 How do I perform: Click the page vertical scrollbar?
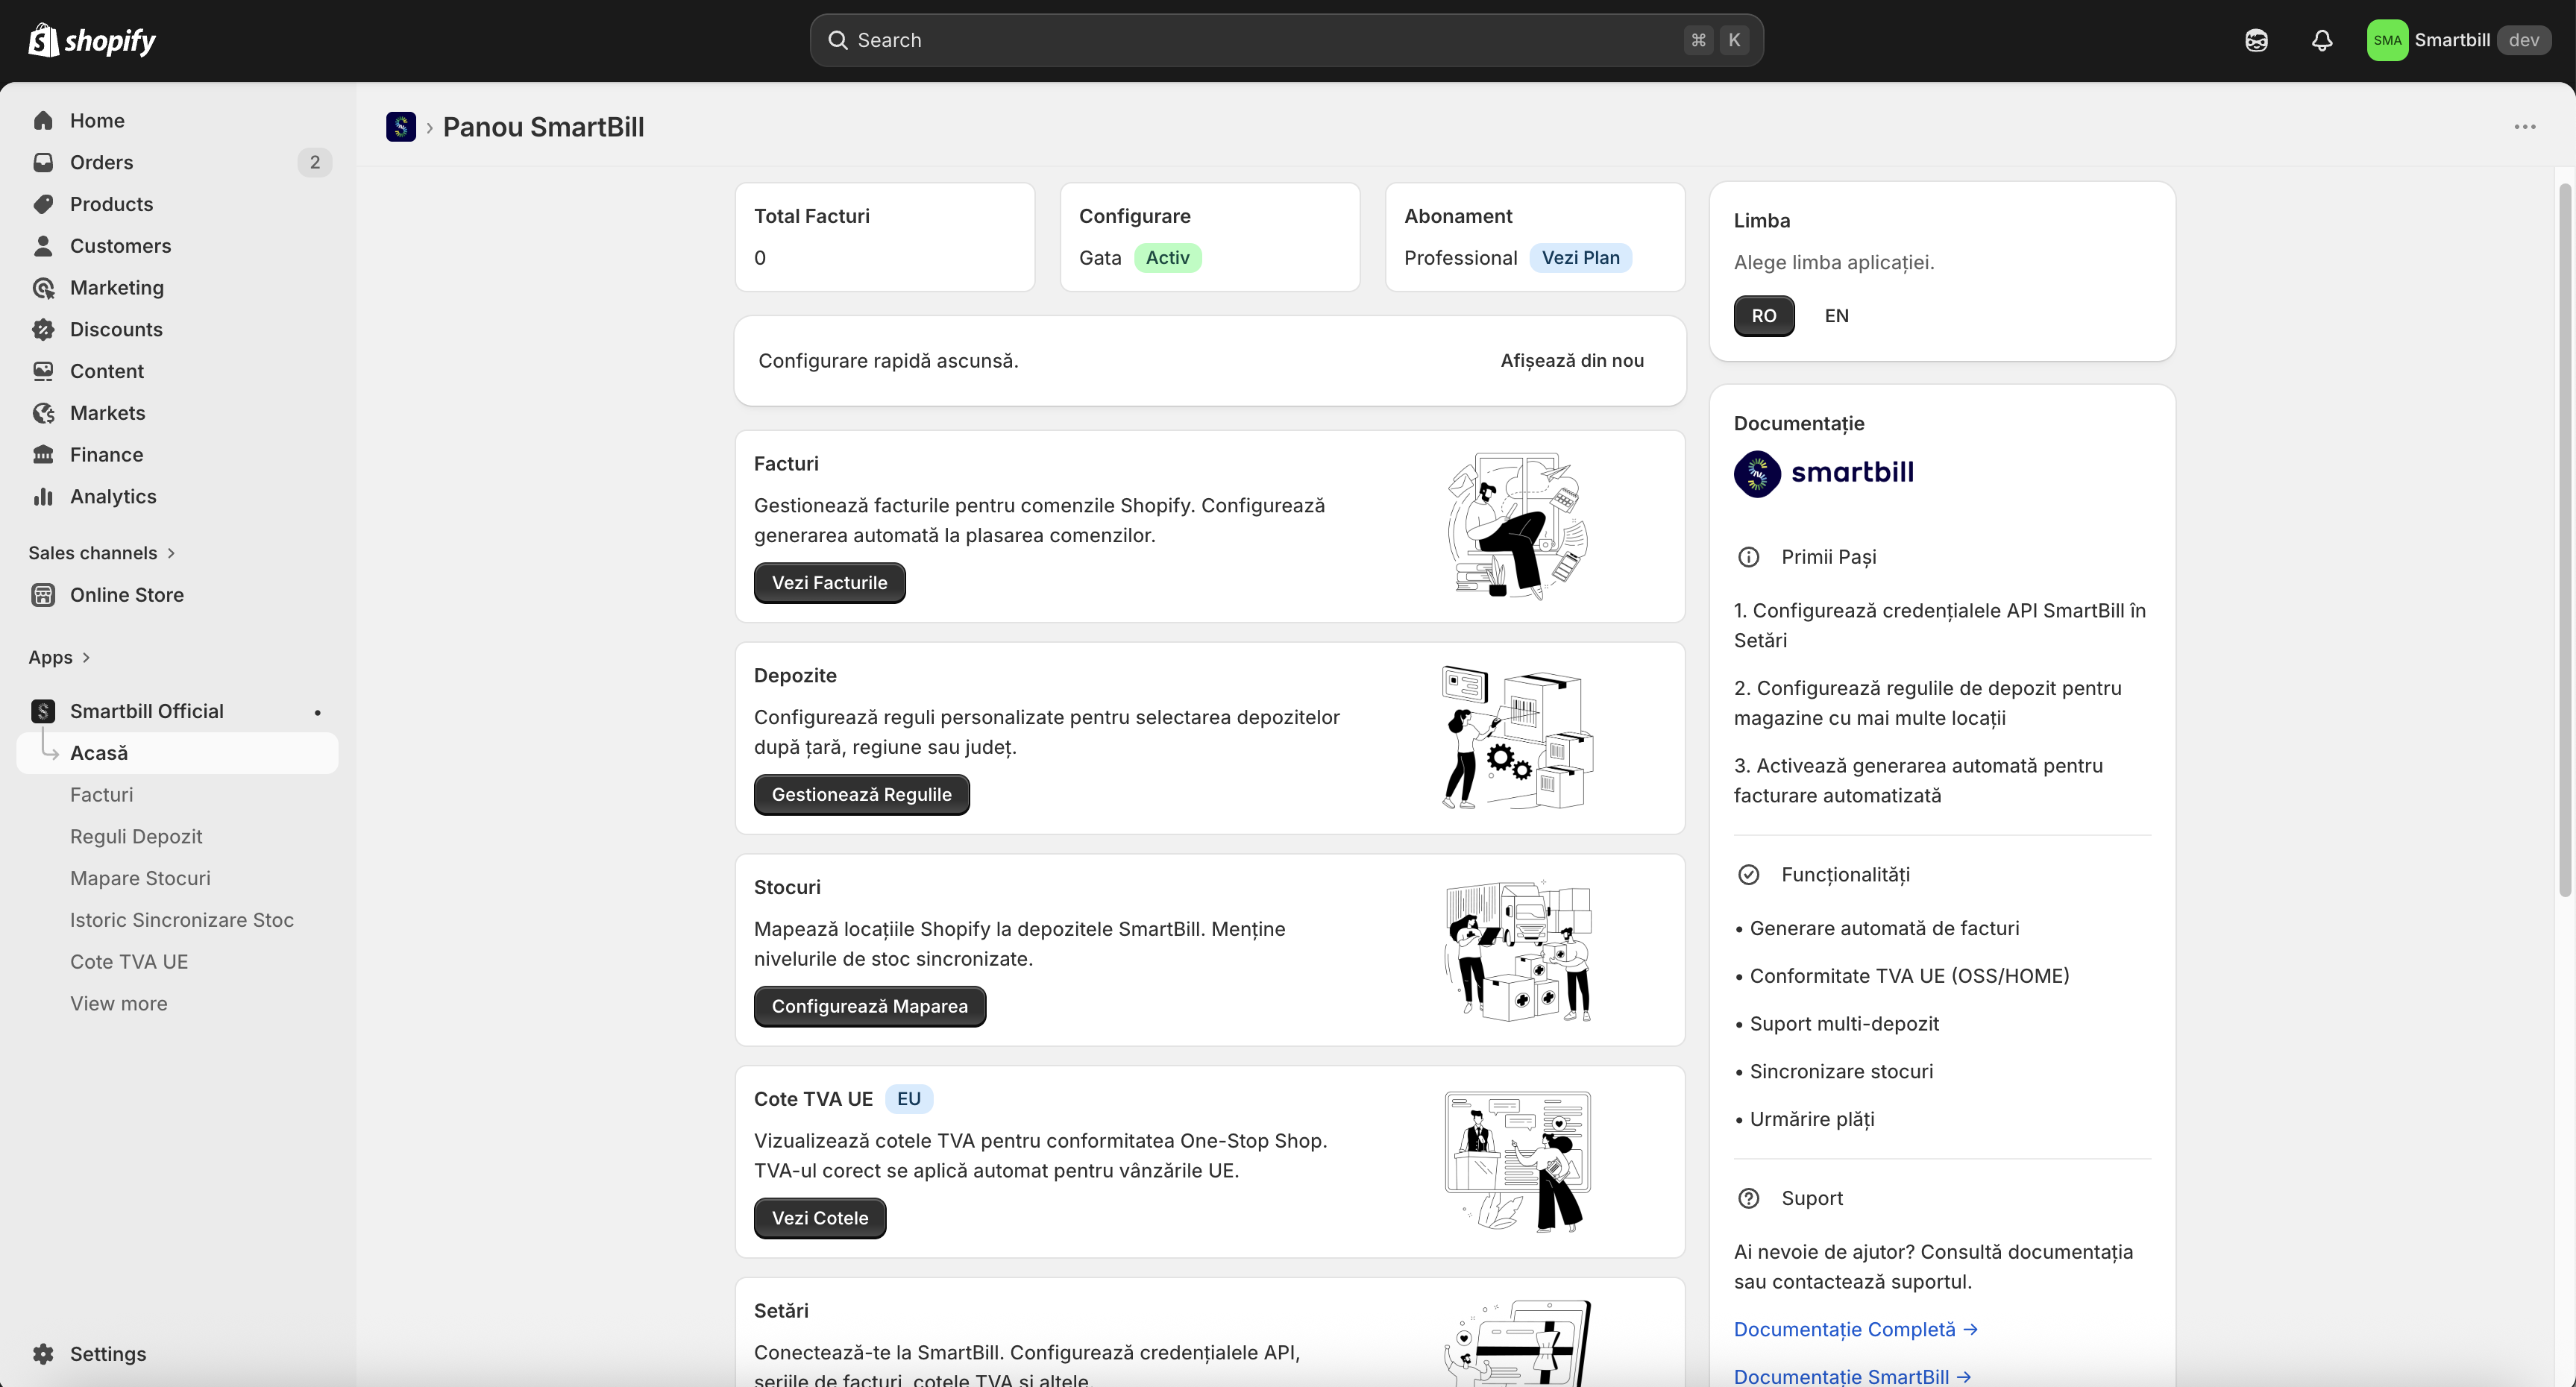coord(2564,540)
